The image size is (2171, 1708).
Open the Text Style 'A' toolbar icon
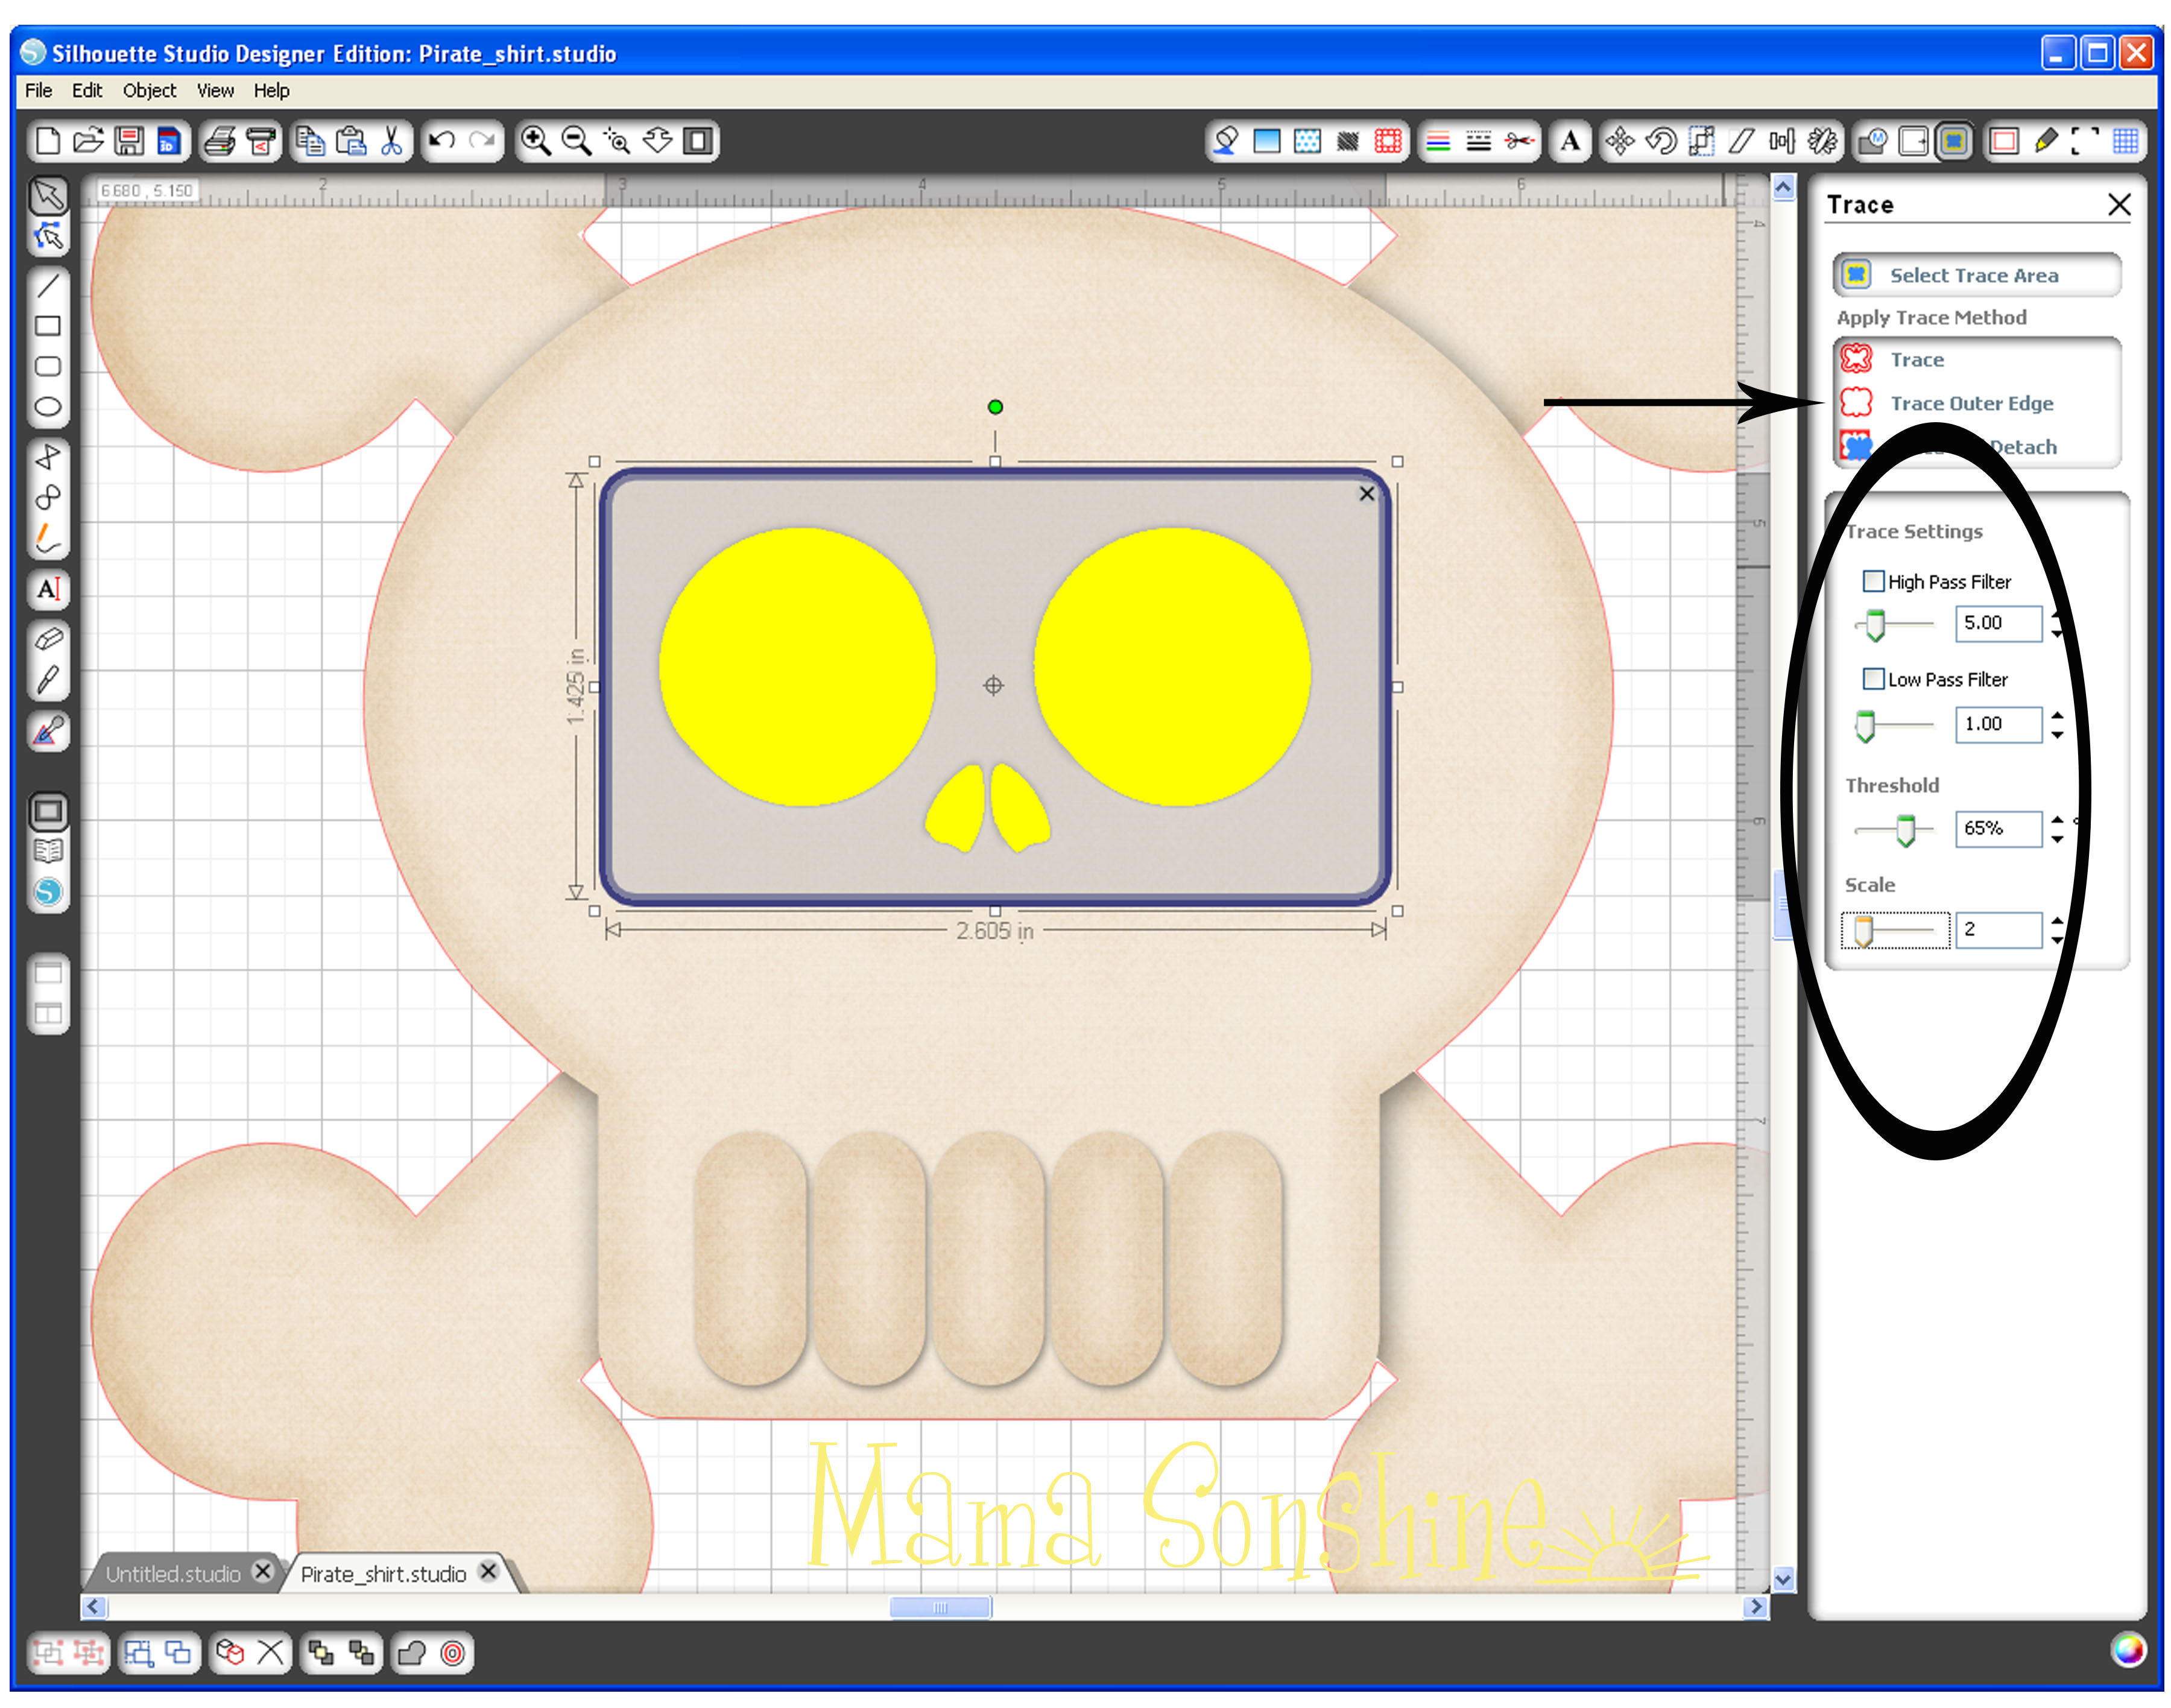tap(1570, 141)
